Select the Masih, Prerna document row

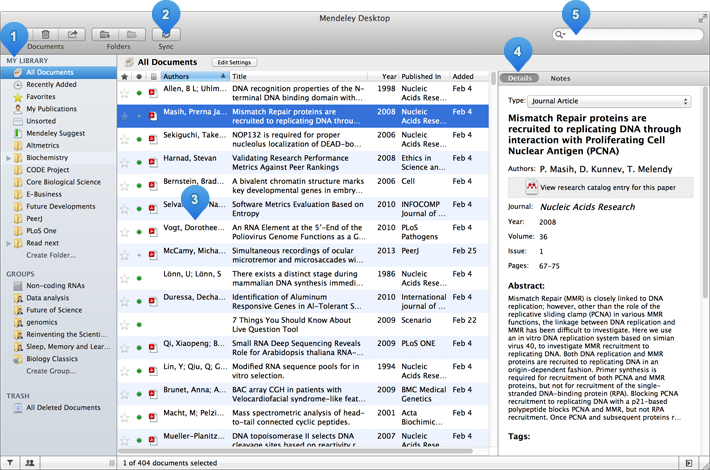pos(303,116)
